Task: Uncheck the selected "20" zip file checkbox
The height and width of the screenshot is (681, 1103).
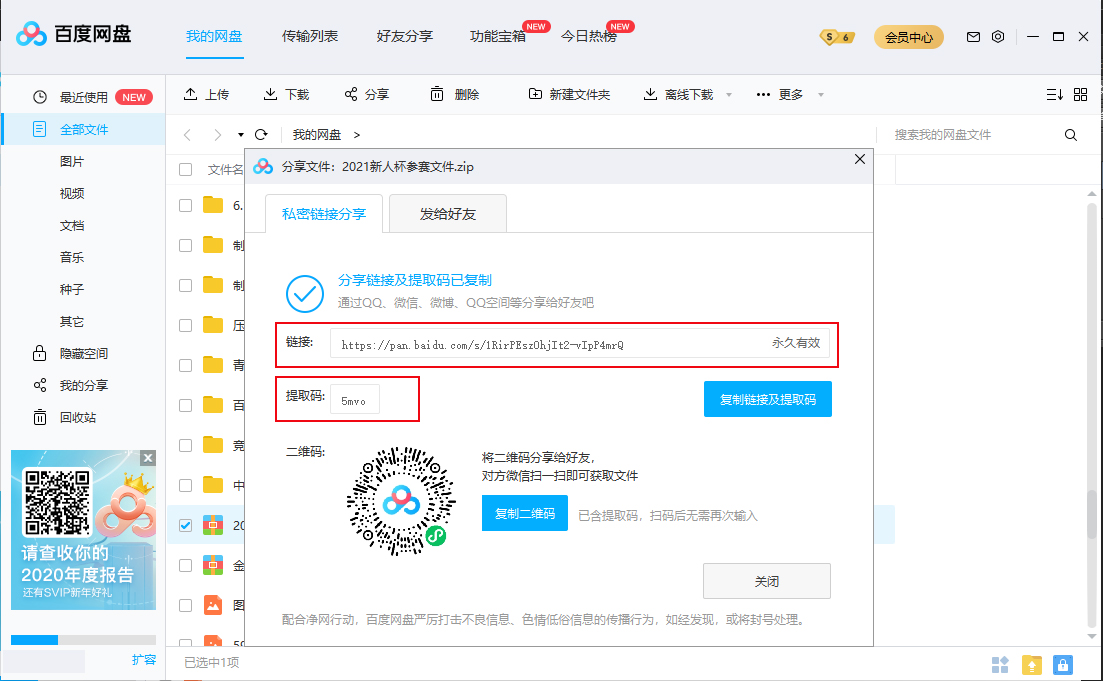Action: pyautogui.click(x=186, y=525)
